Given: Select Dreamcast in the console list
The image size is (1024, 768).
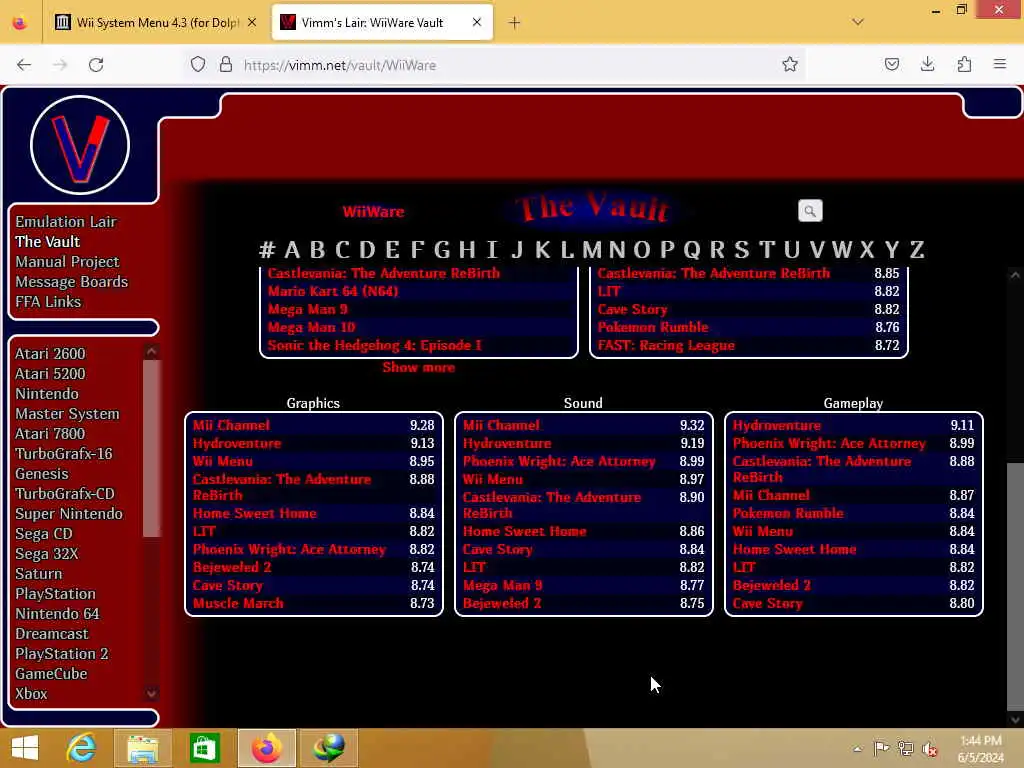Looking at the screenshot, I should tap(52, 634).
